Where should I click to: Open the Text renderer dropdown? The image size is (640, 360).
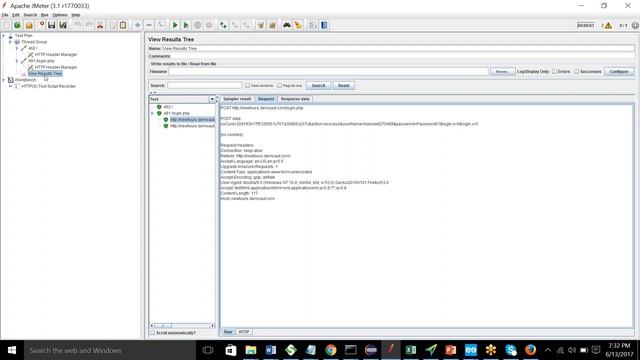coord(212,99)
